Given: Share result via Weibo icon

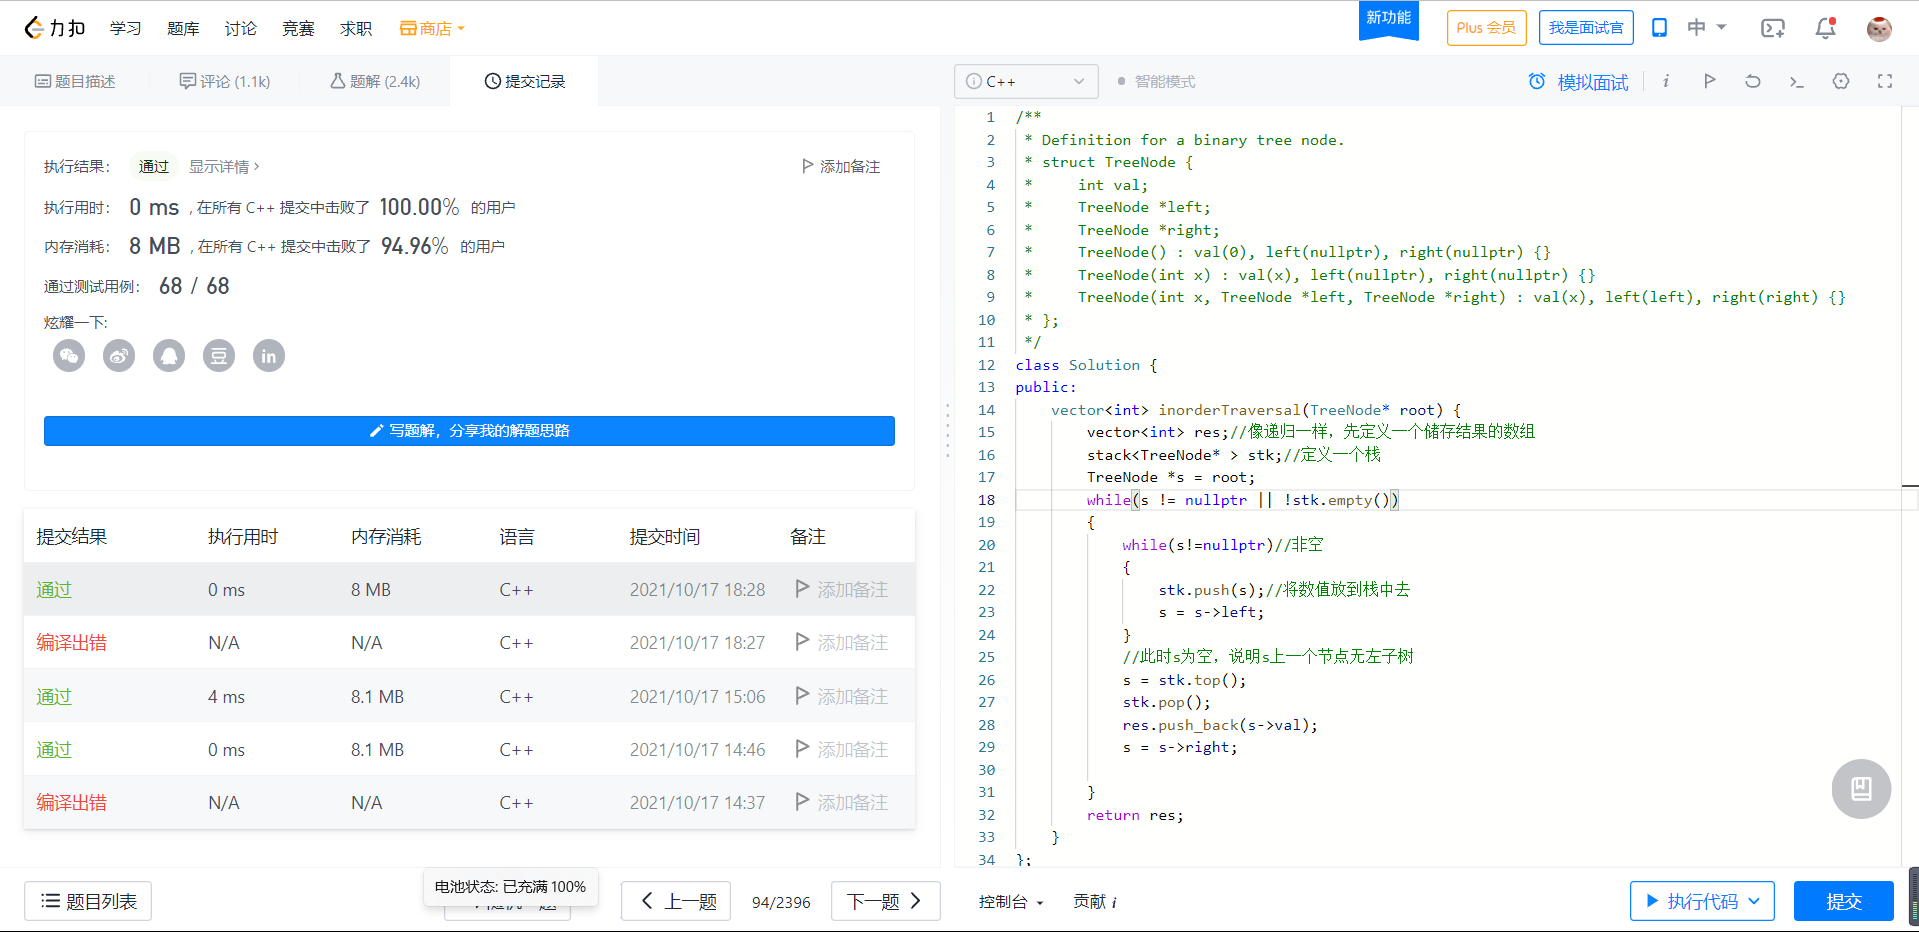Looking at the screenshot, I should (119, 355).
